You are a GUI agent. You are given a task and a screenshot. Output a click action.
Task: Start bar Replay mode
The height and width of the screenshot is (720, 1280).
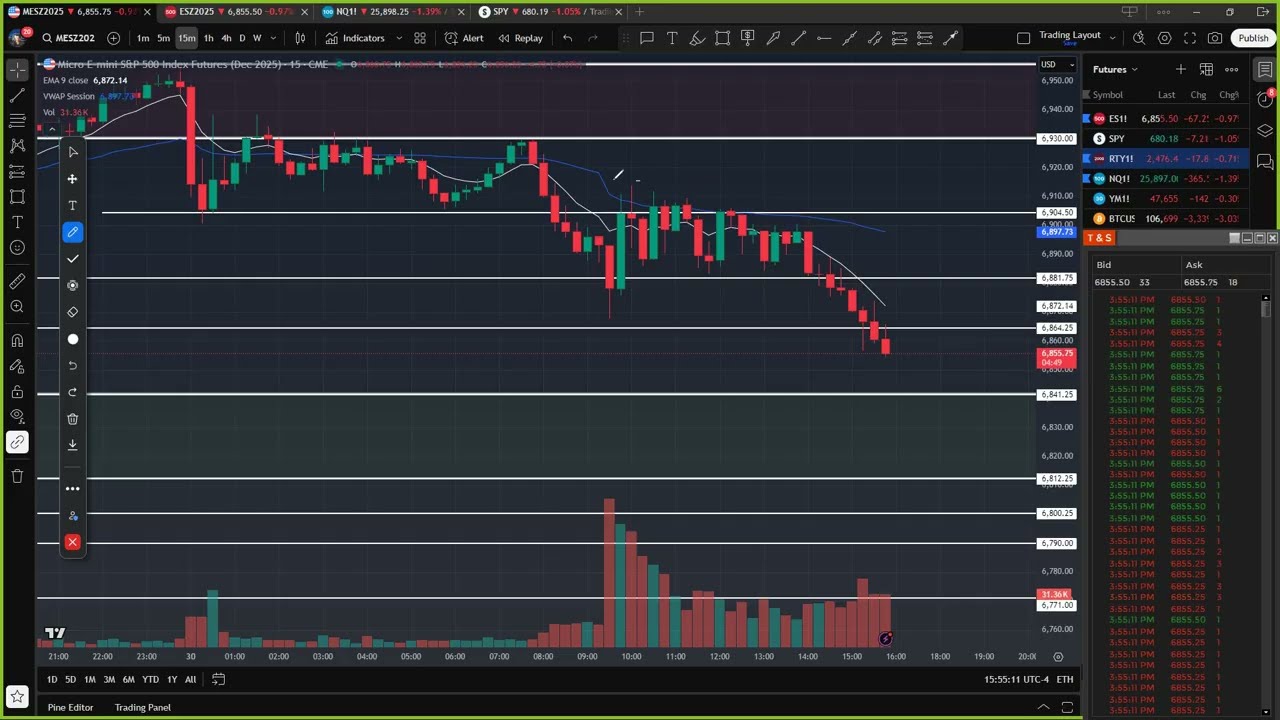(x=520, y=38)
